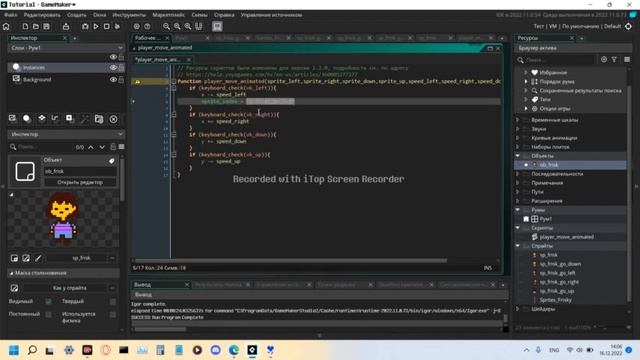Create new instance layer icon

pos(27,119)
